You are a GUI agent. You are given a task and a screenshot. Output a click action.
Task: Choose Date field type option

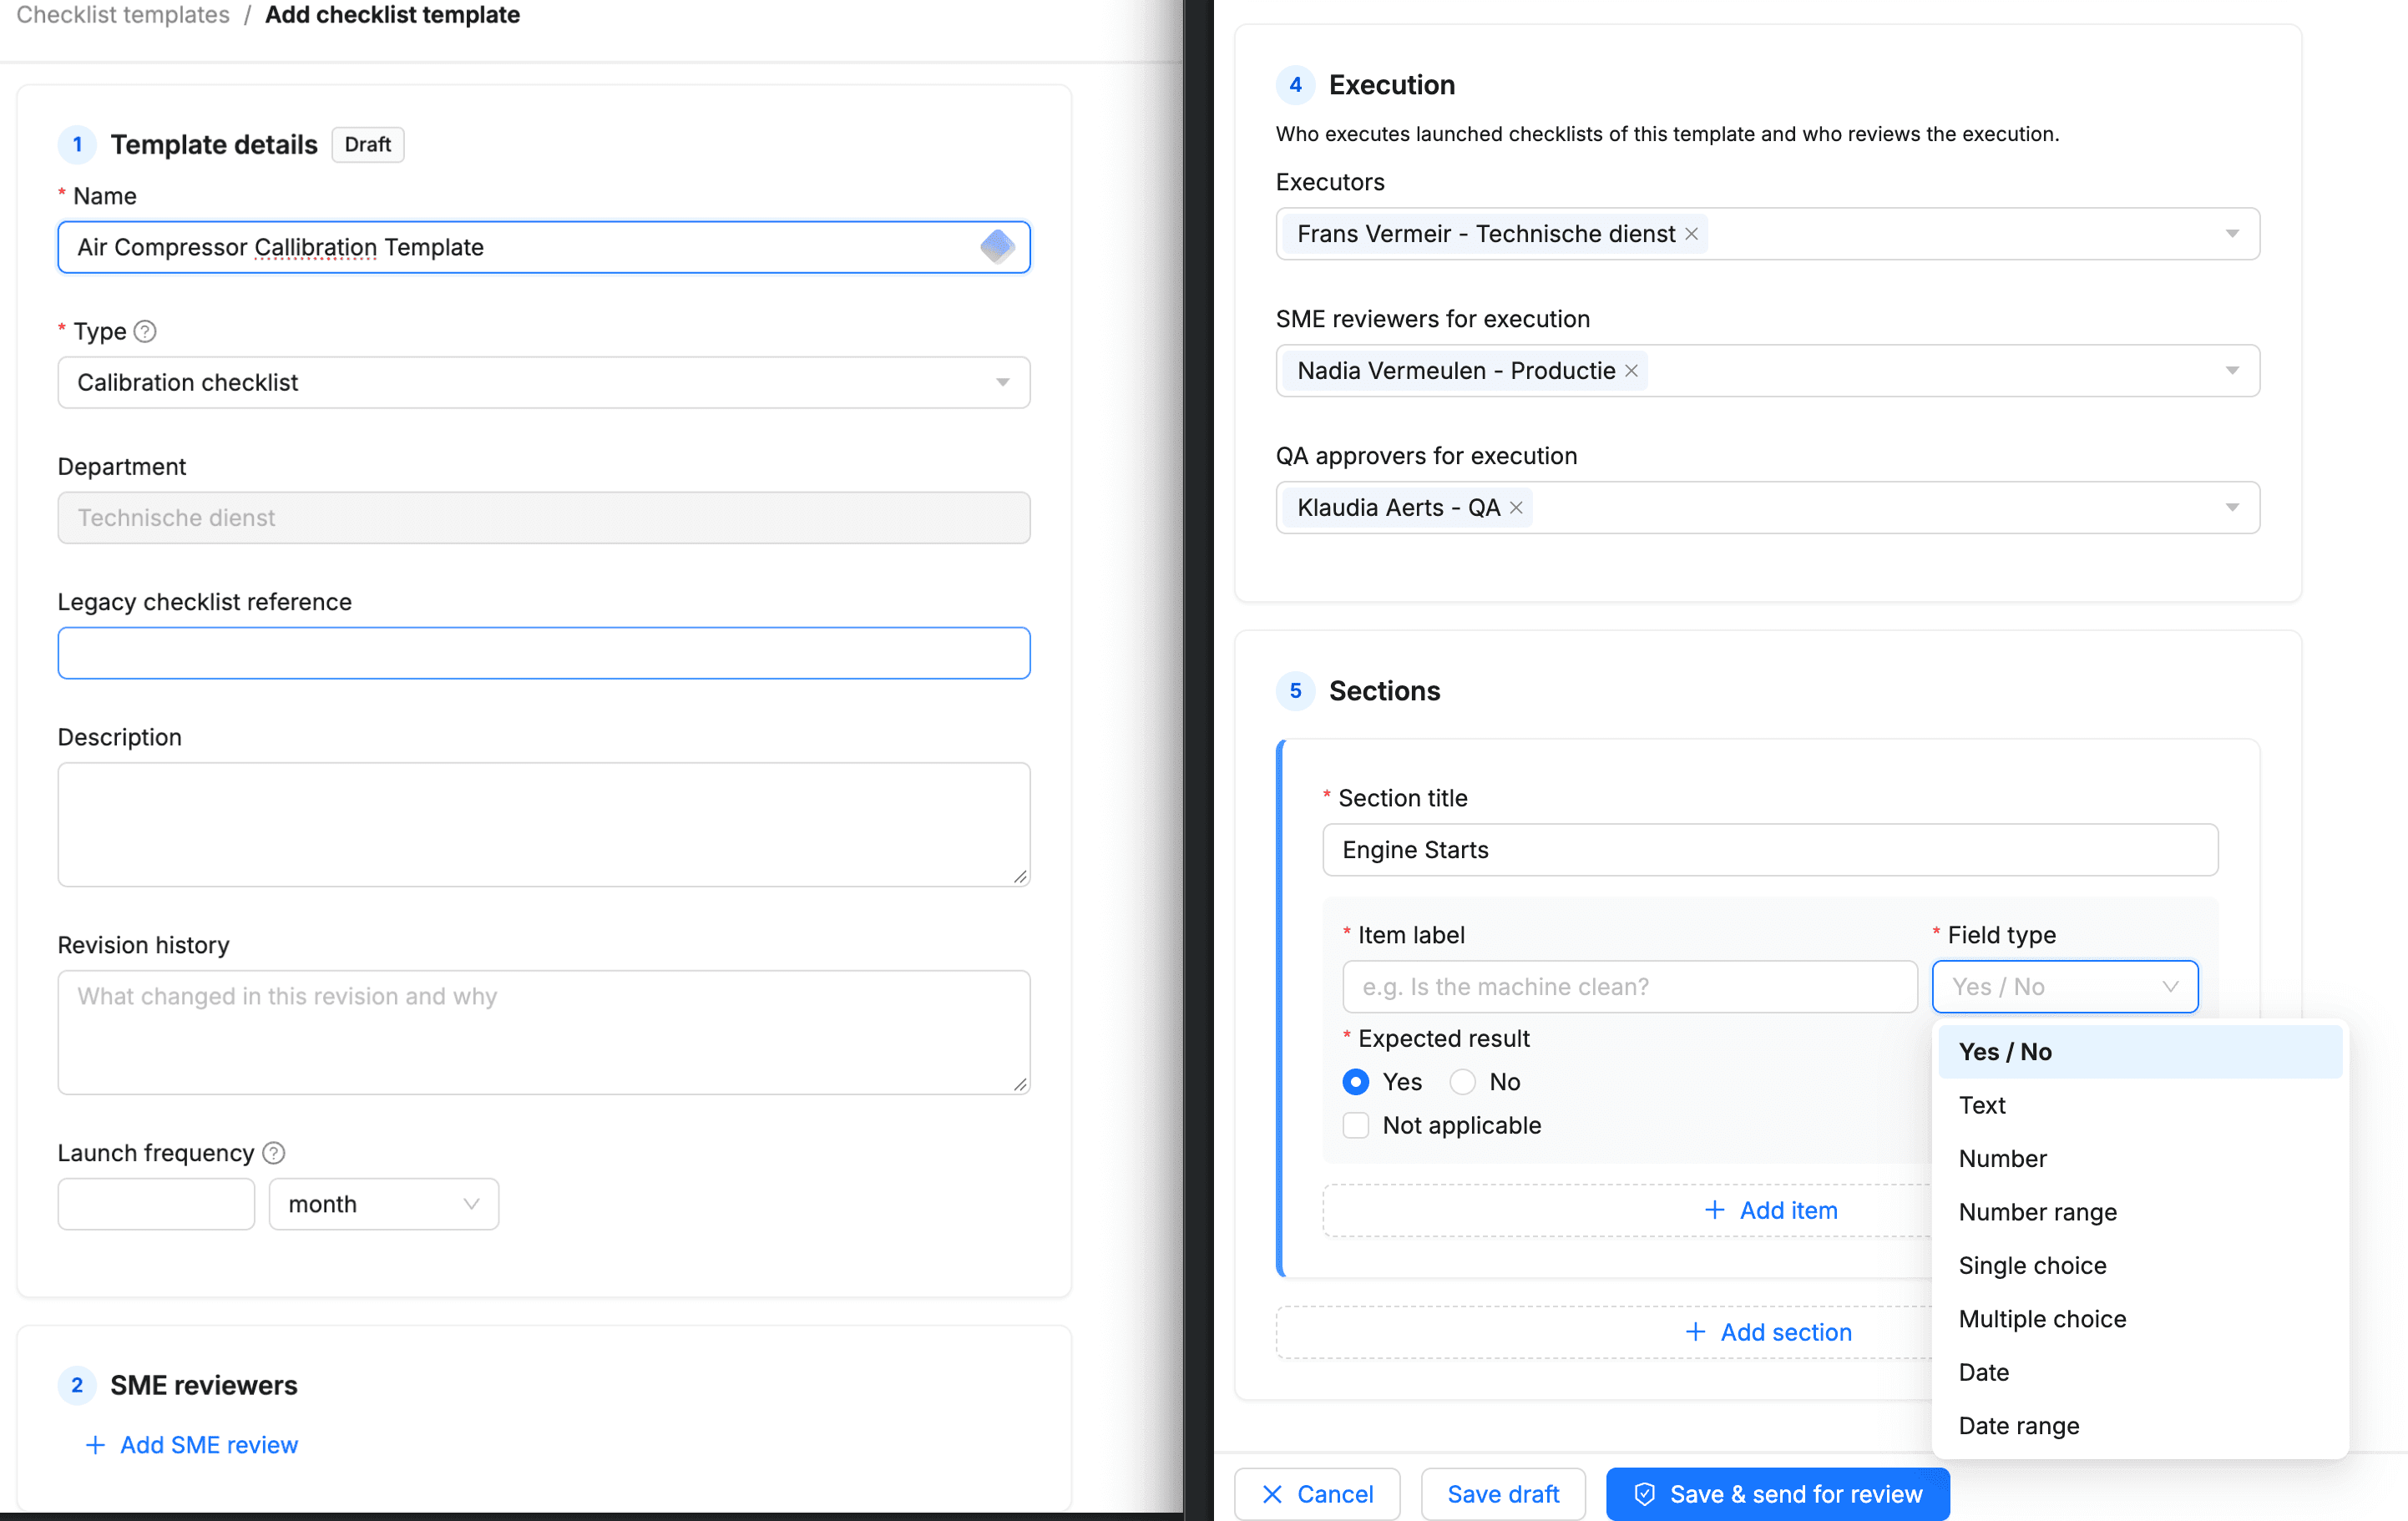pos(2140,1372)
